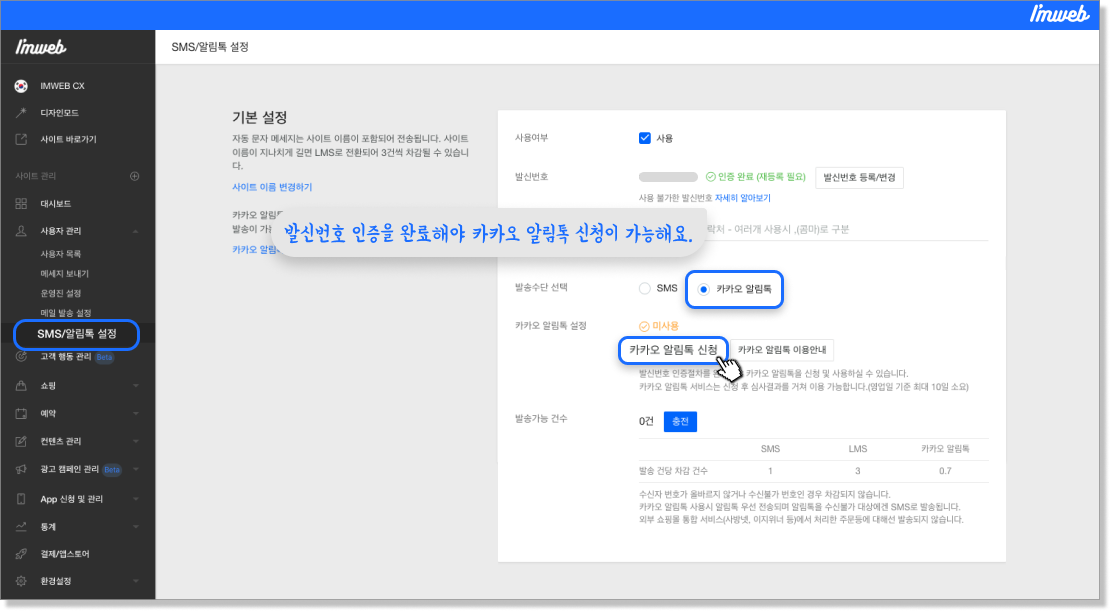The height and width of the screenshot is (611, 1110).
Task: Expand the 환경설정 menu arrow
Action: click(x=135, y=581)
